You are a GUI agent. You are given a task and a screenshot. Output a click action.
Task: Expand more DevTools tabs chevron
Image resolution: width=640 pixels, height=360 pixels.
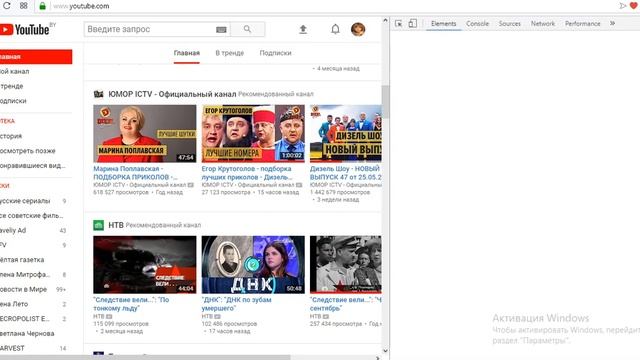(612, 23)
